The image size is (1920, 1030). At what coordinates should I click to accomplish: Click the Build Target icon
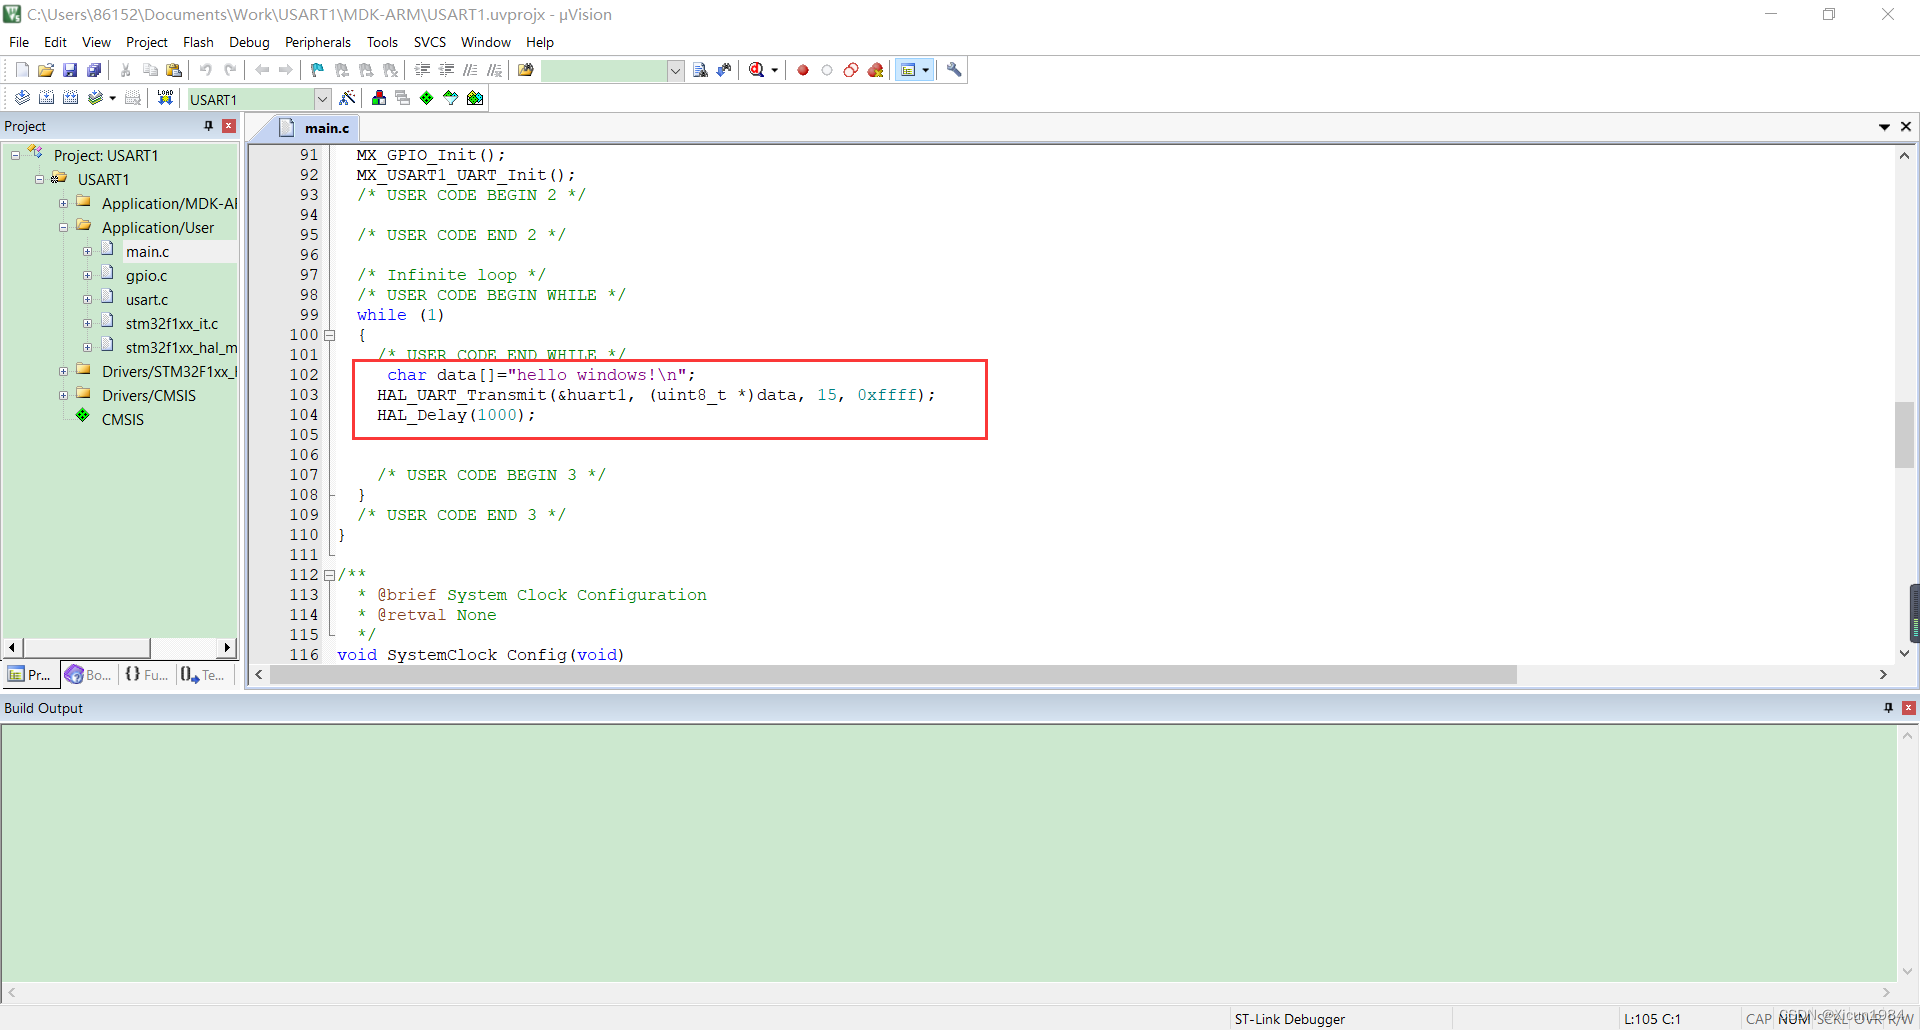point(46,97)
